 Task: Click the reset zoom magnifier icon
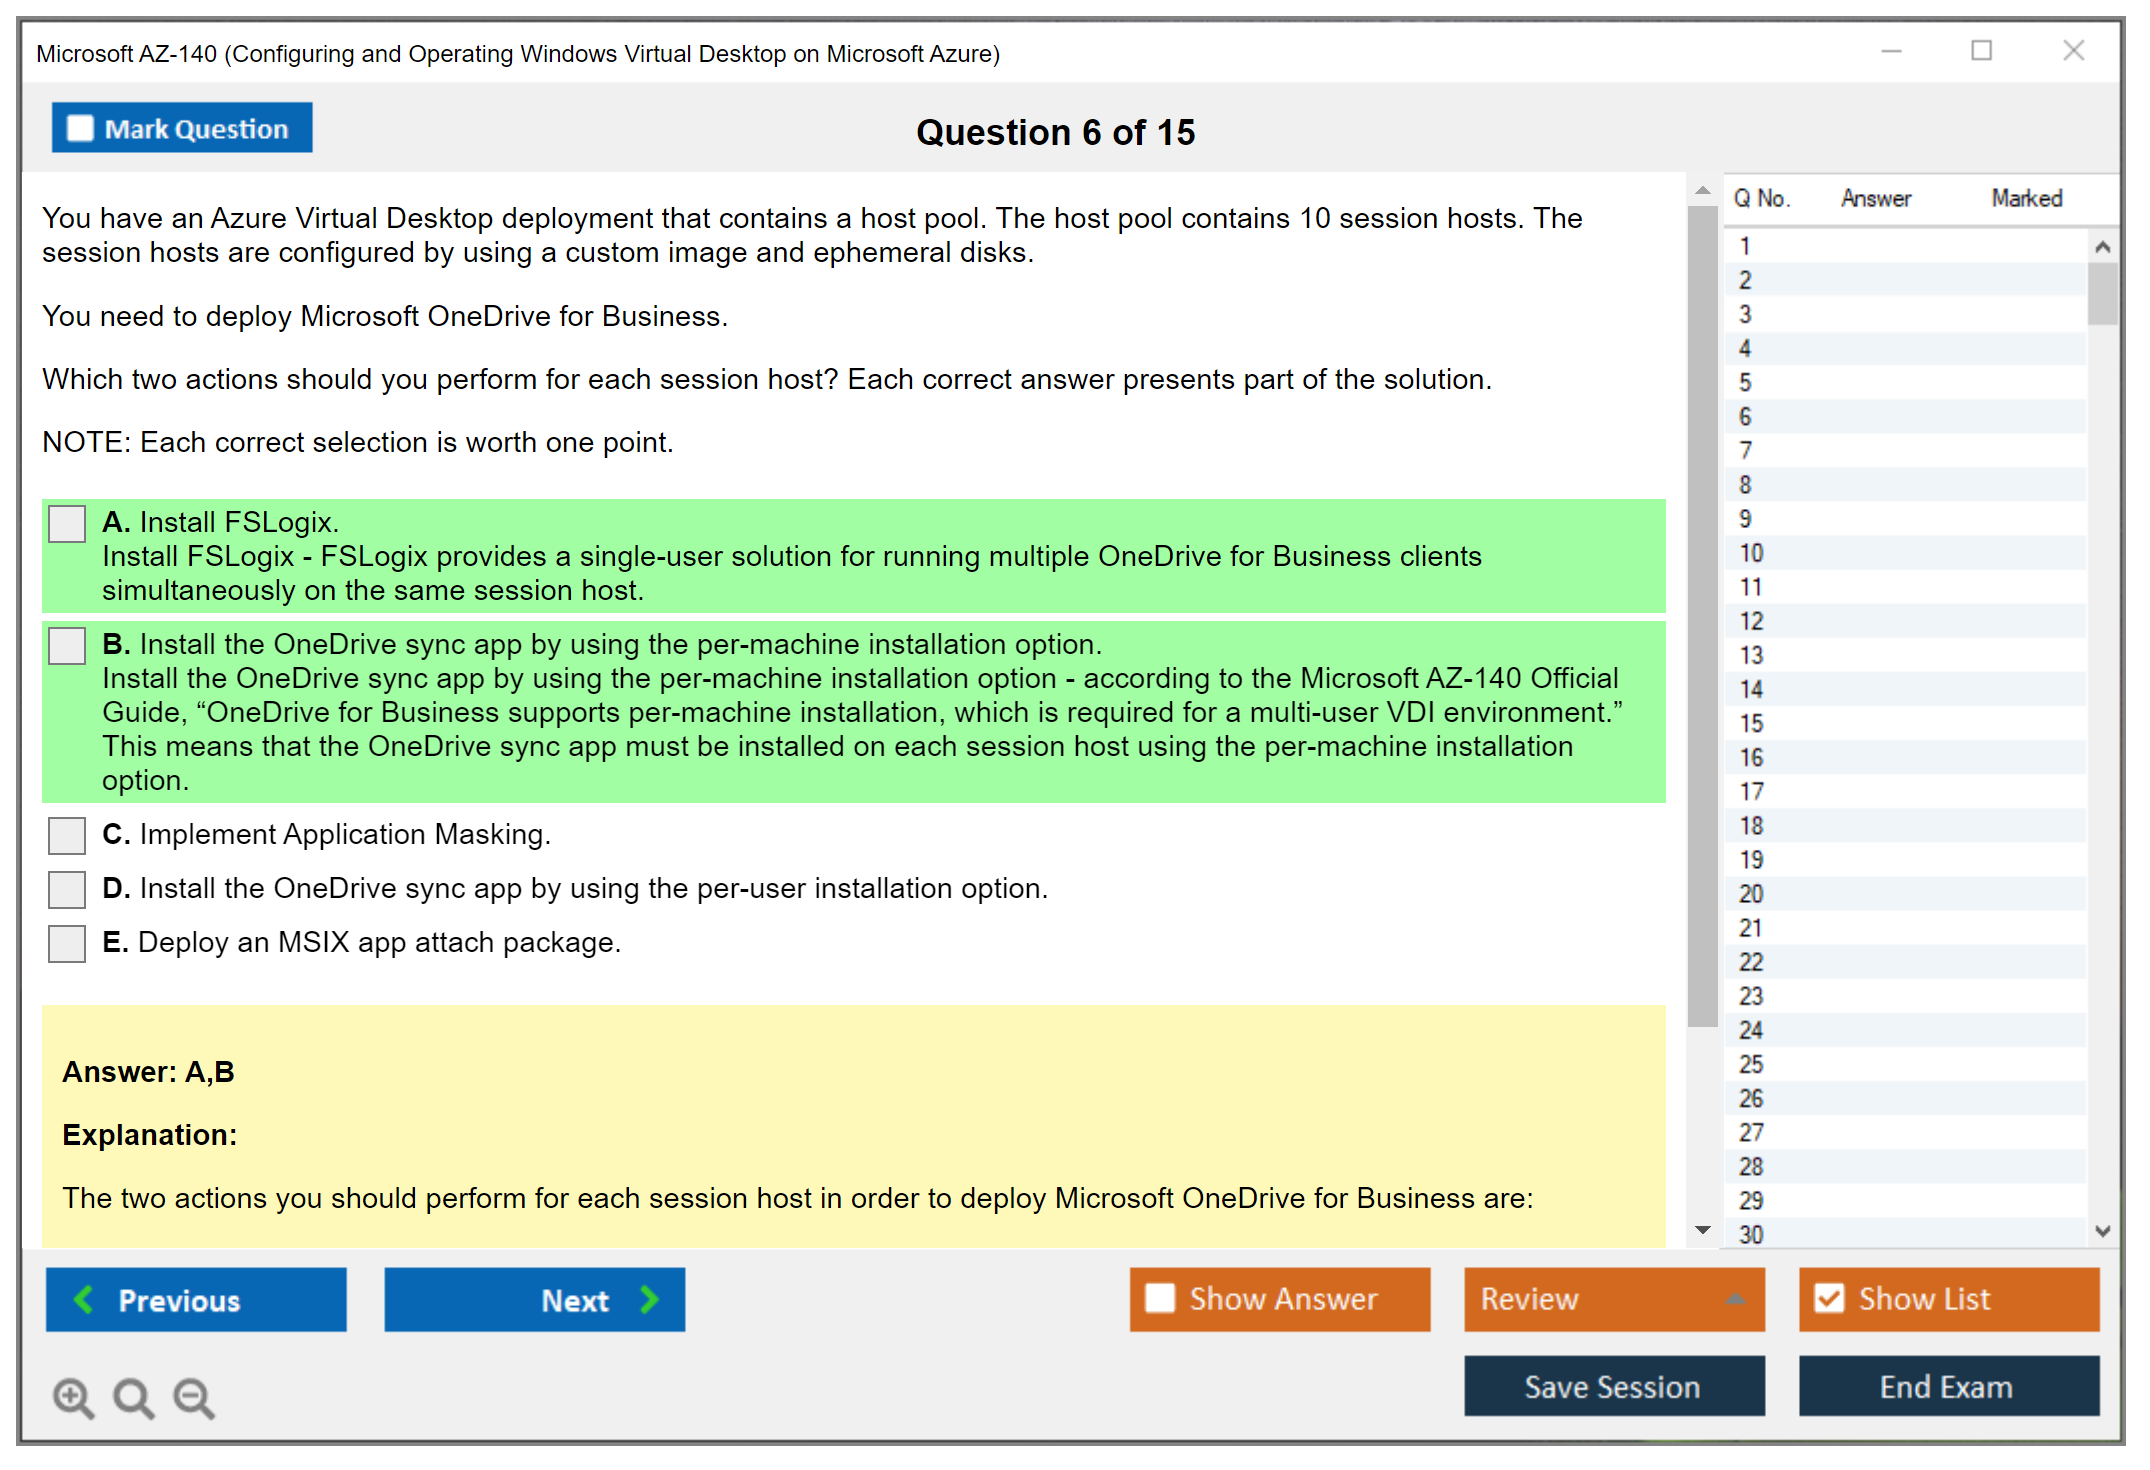[x=133, y=1398]
